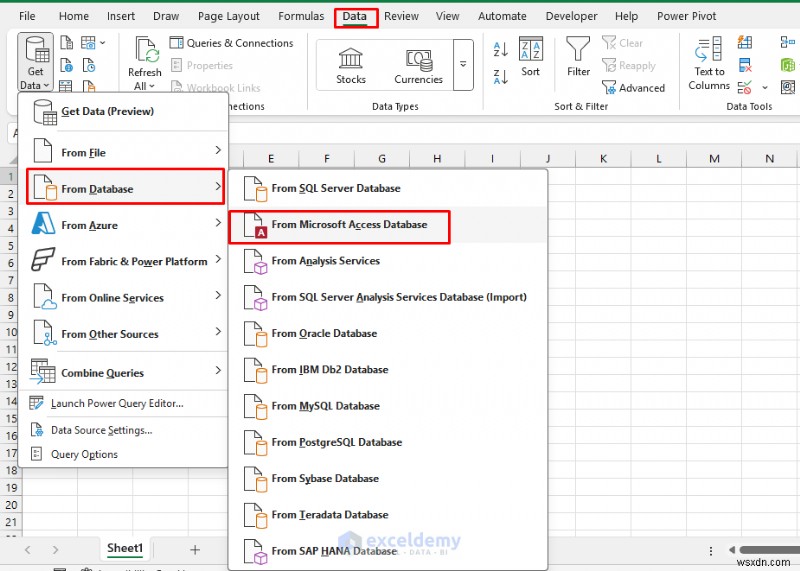The height and width of the screenshot is (571, 800).
Task: Click the next sheet navigation arrow
Action: tap(55, 550)
